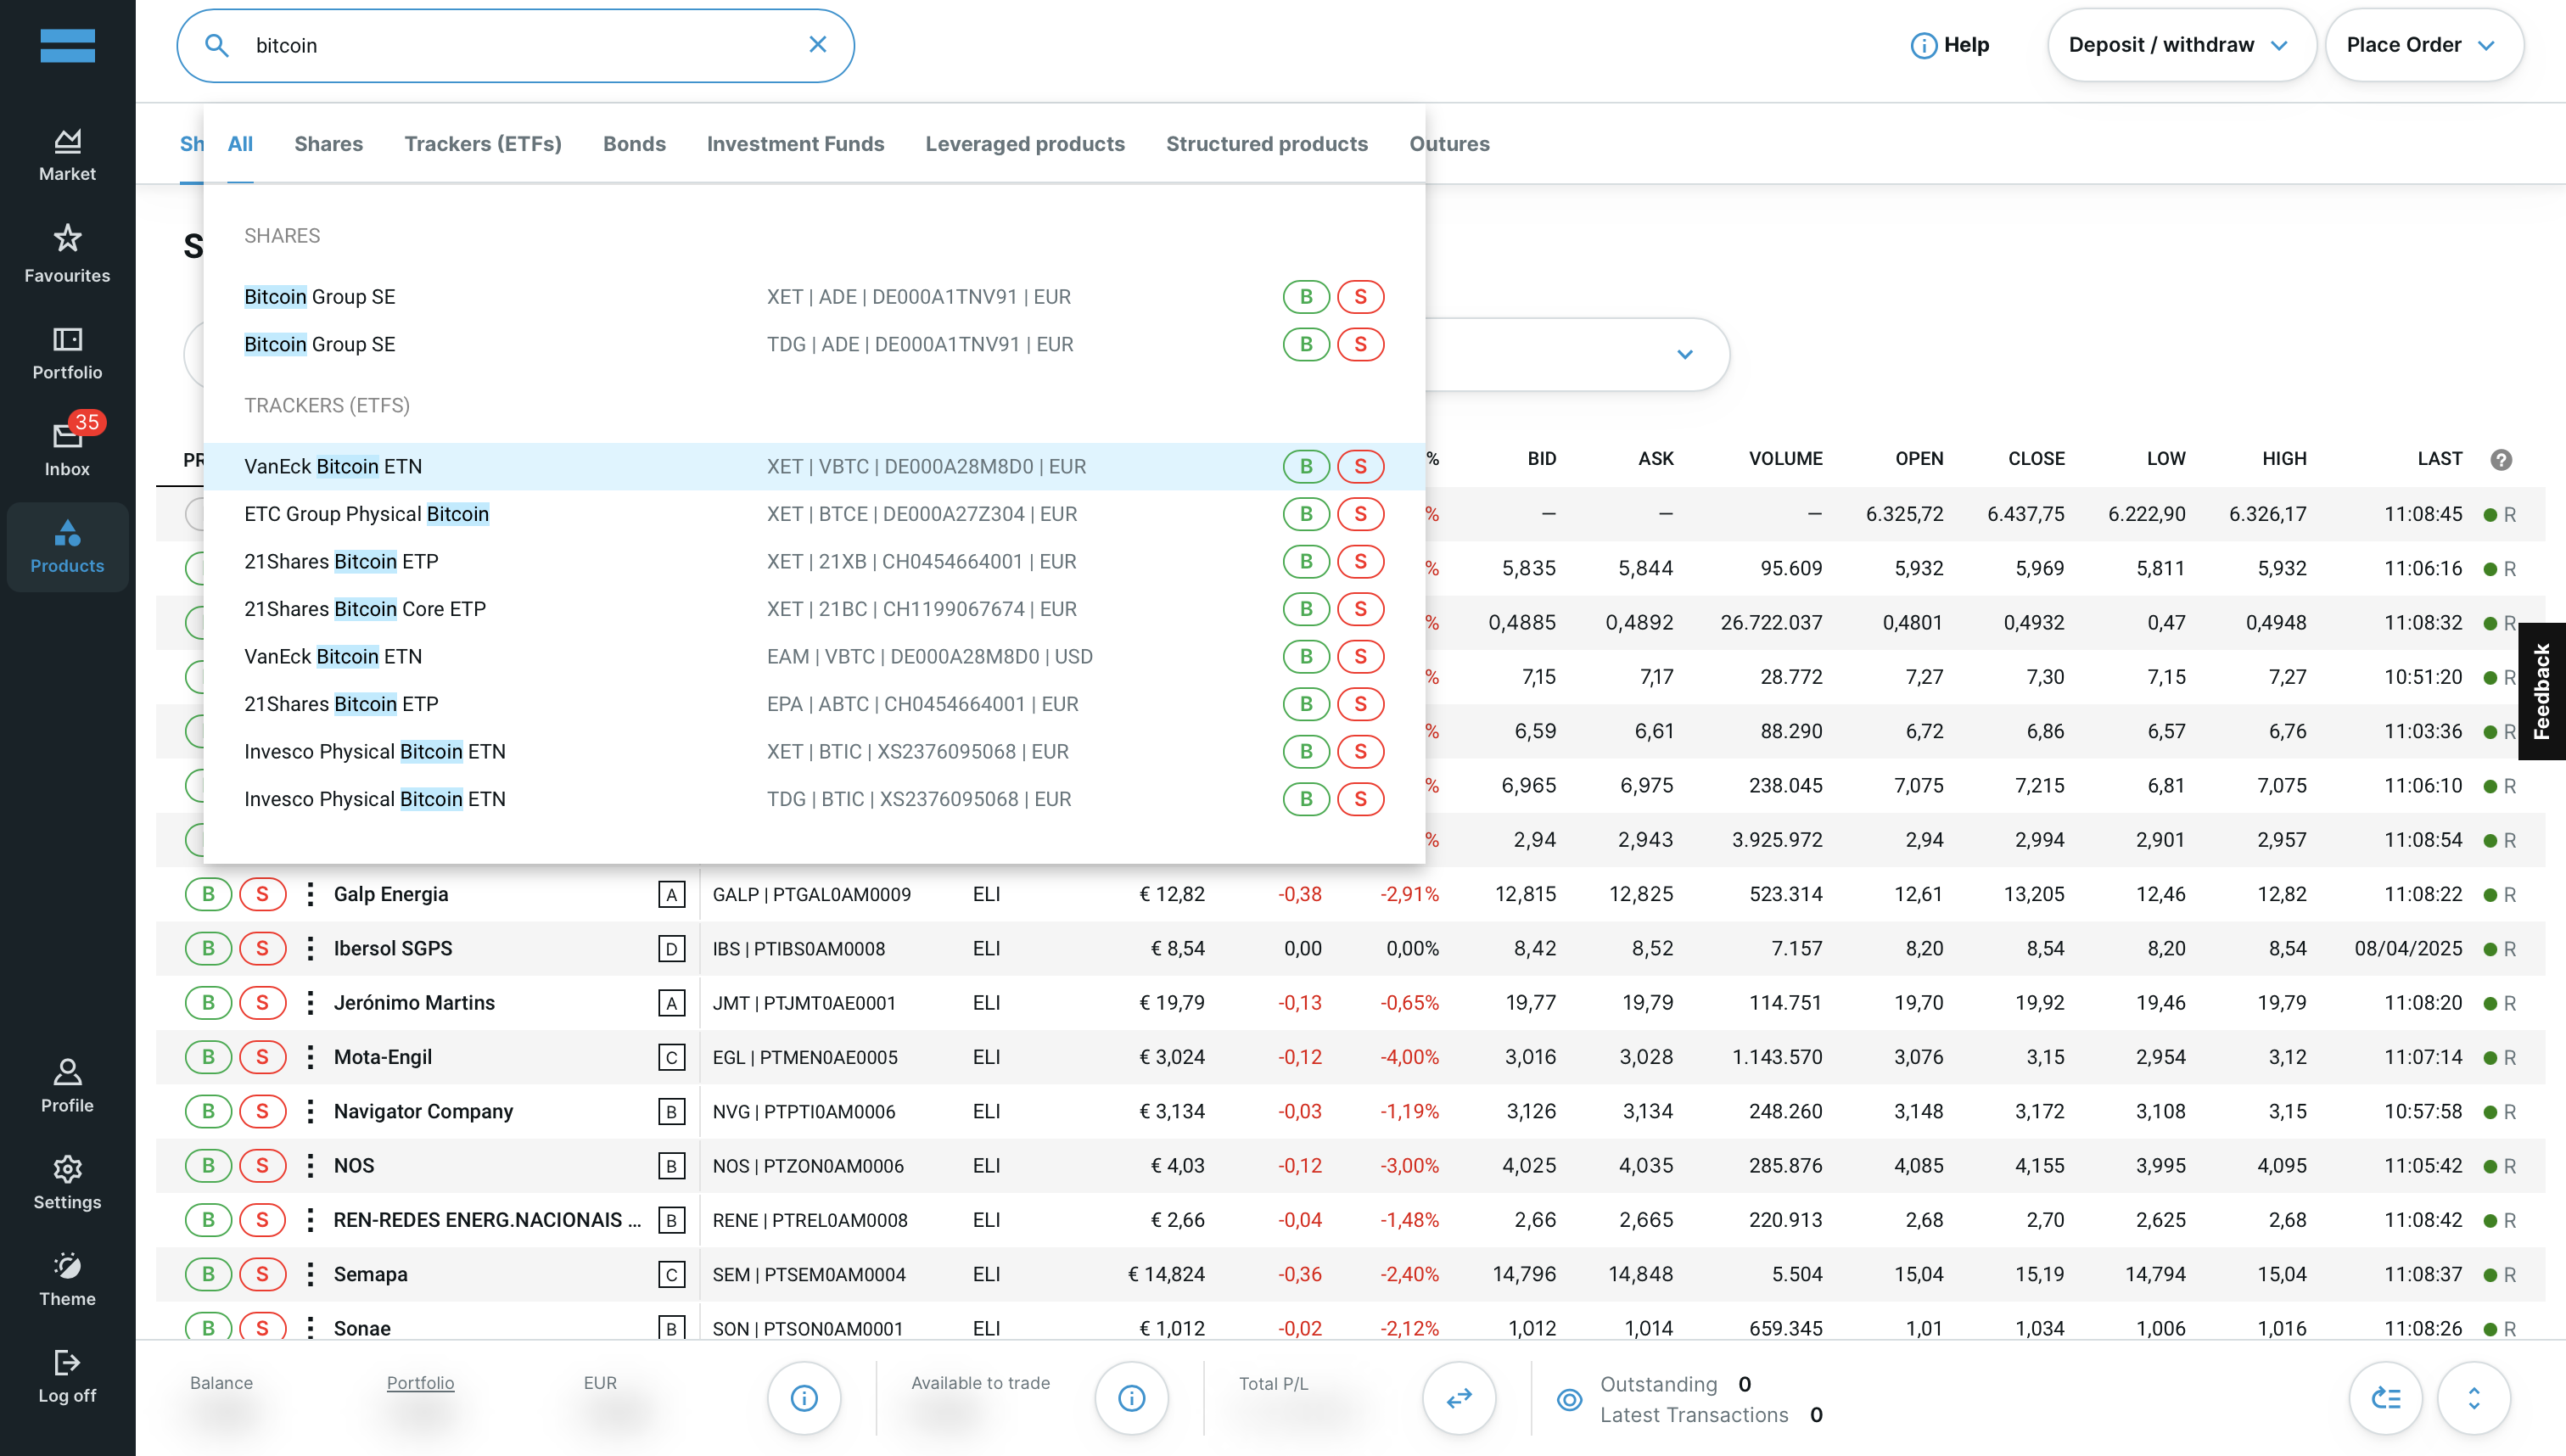Click the hamburger menu icon at top left
Image resolution: width=2566 pixels, height=1456 pixels.
(67, 46)
